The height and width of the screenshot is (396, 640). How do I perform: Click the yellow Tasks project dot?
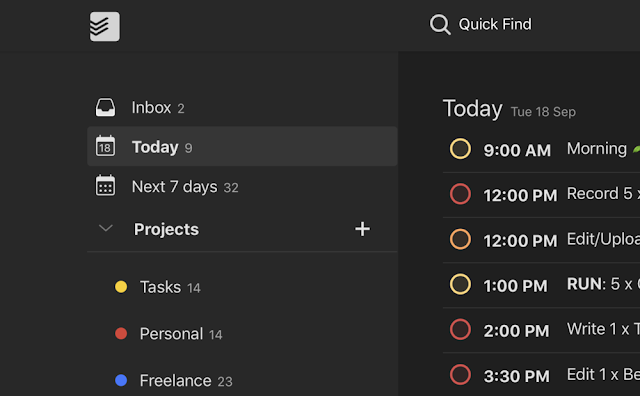[121, 287]
